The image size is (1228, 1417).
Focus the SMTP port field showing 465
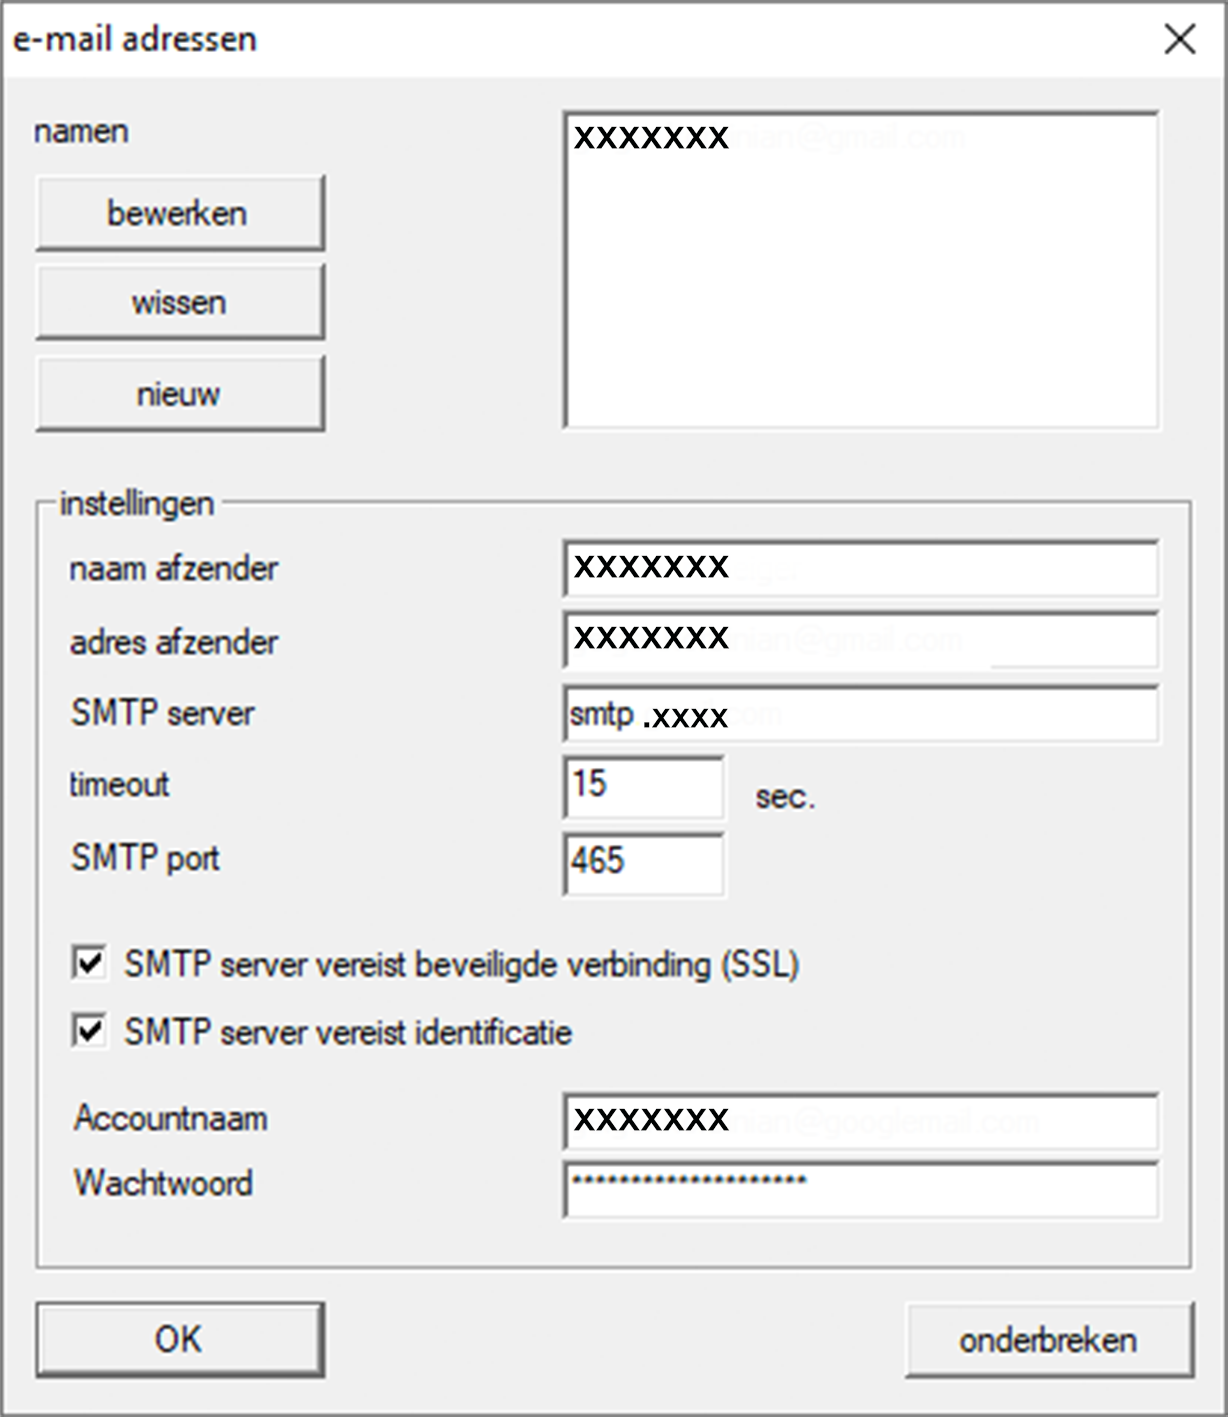coord(643,861)
